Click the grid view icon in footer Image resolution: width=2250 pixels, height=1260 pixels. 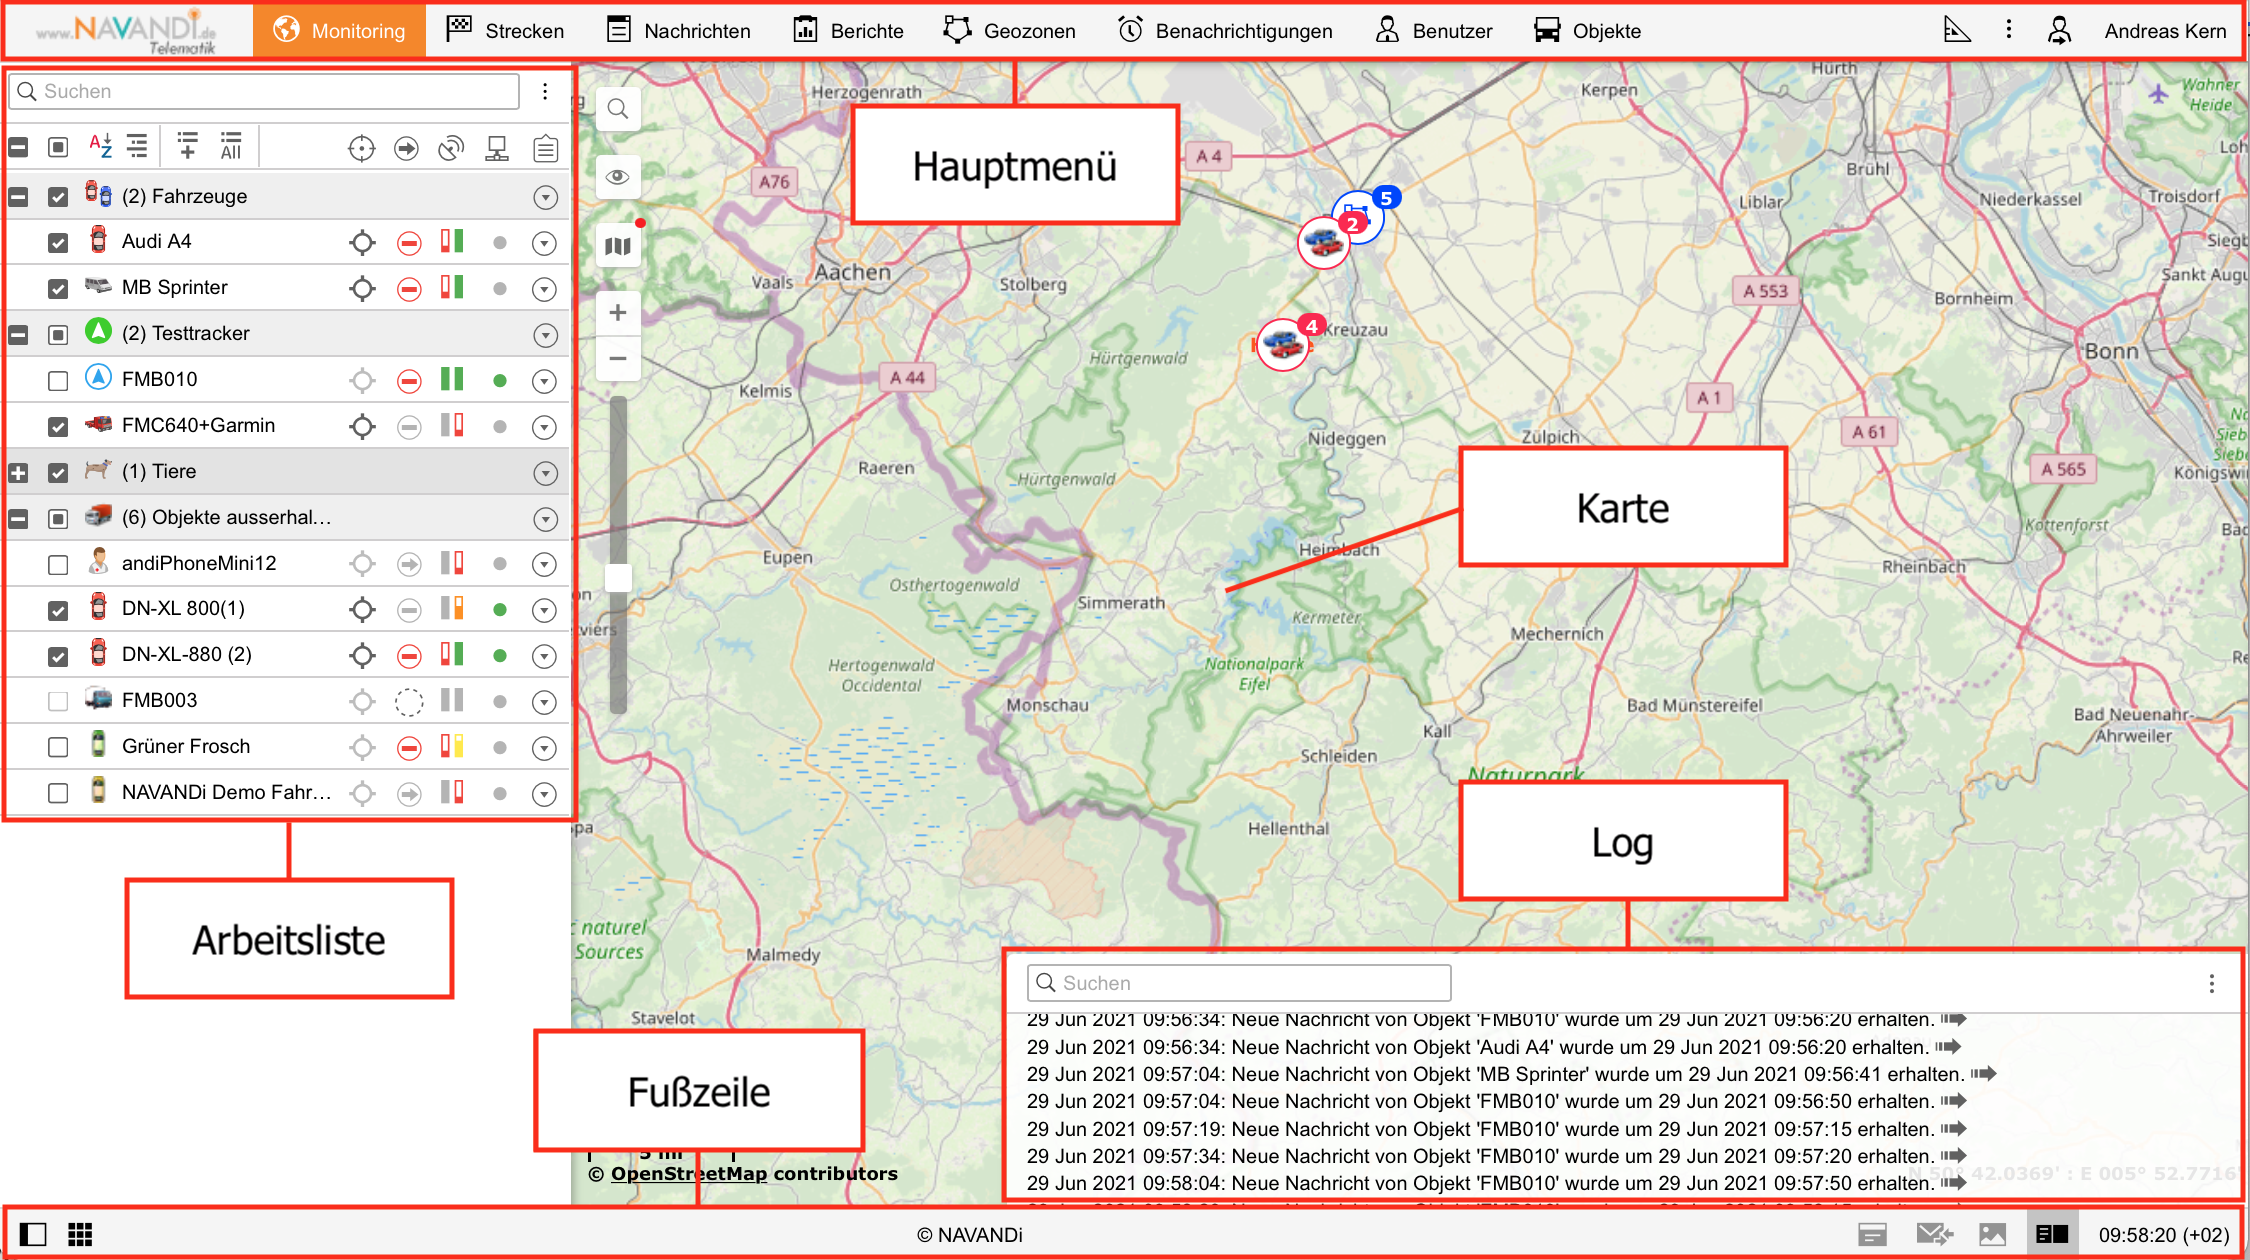pos(80,1234)
